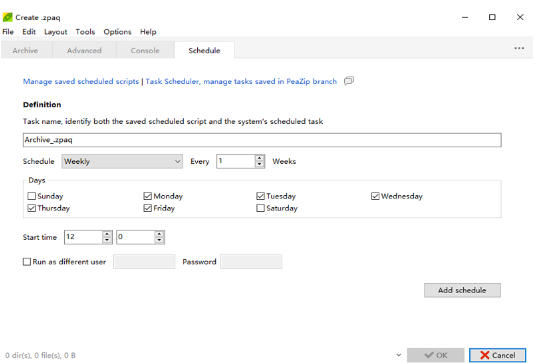
Task: Switch to the Advanced tab
Action: (x=84, y=50)
